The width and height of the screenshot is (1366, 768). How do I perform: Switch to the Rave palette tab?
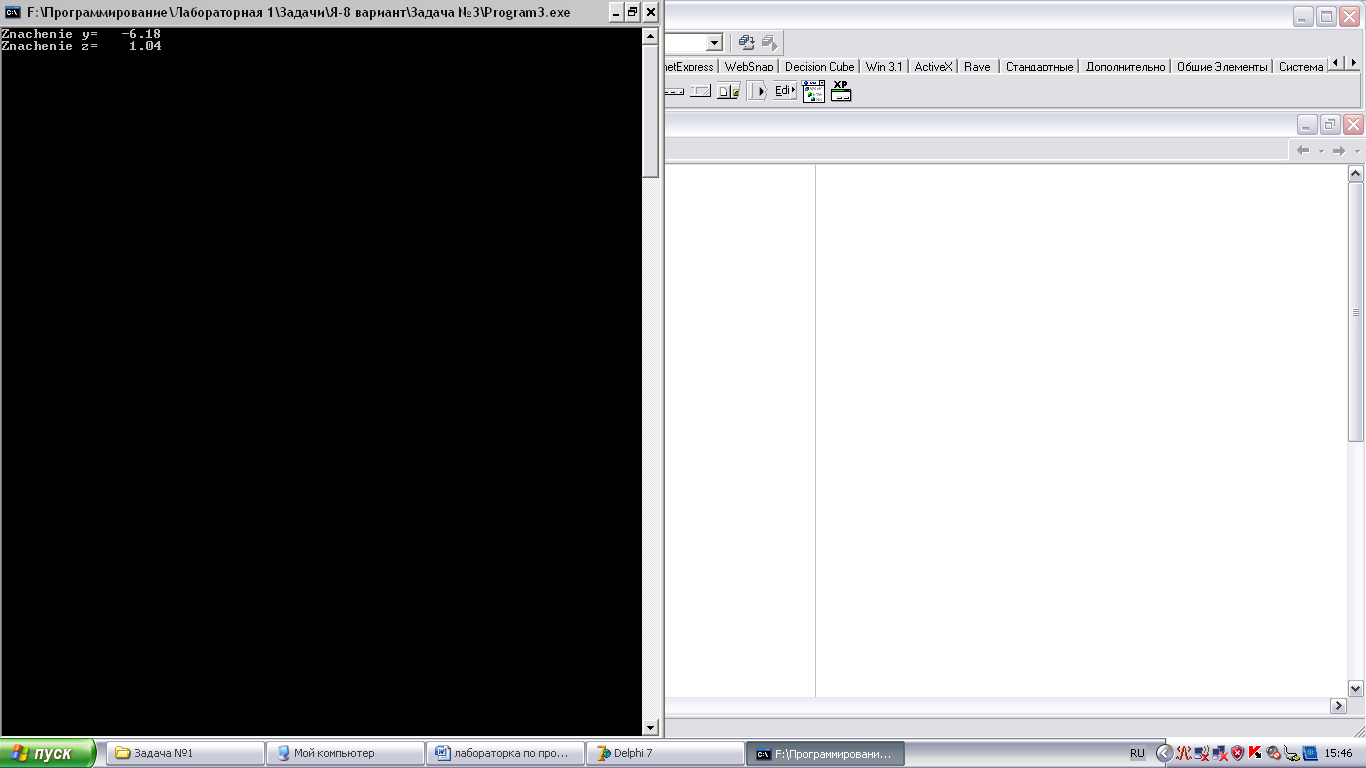(977, 66)
